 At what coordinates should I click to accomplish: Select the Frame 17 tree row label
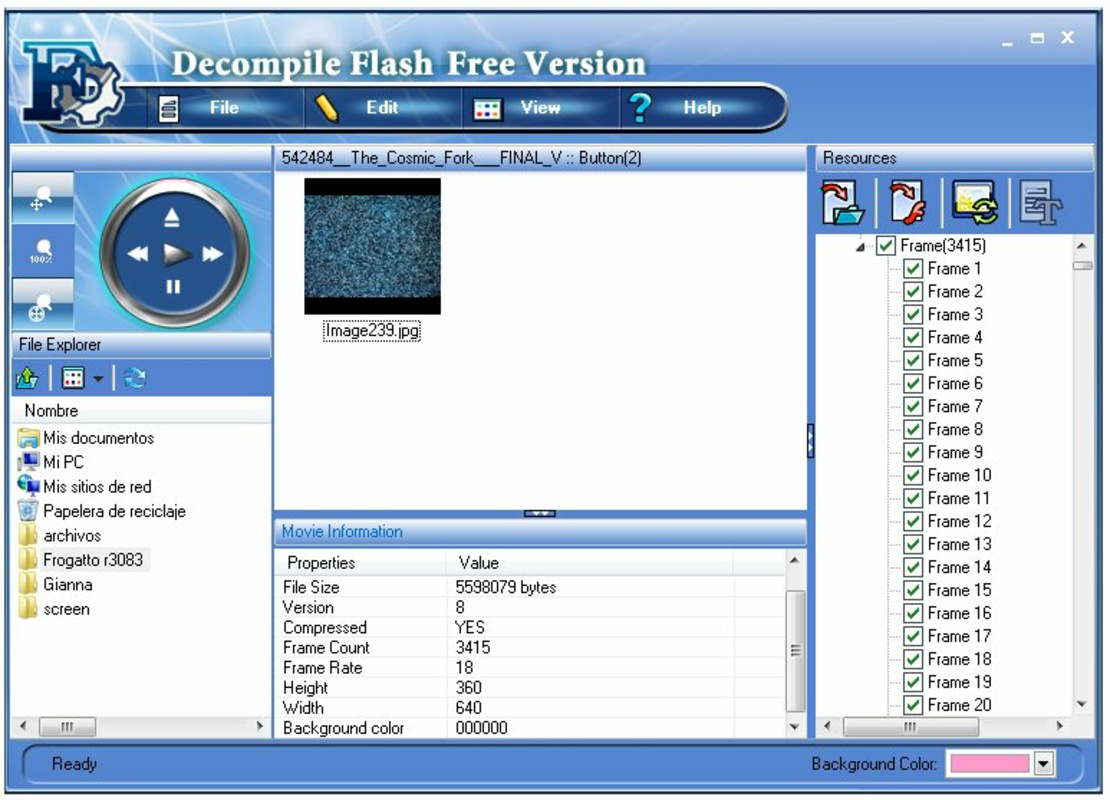pyautogui.click(x=959, y=636)
